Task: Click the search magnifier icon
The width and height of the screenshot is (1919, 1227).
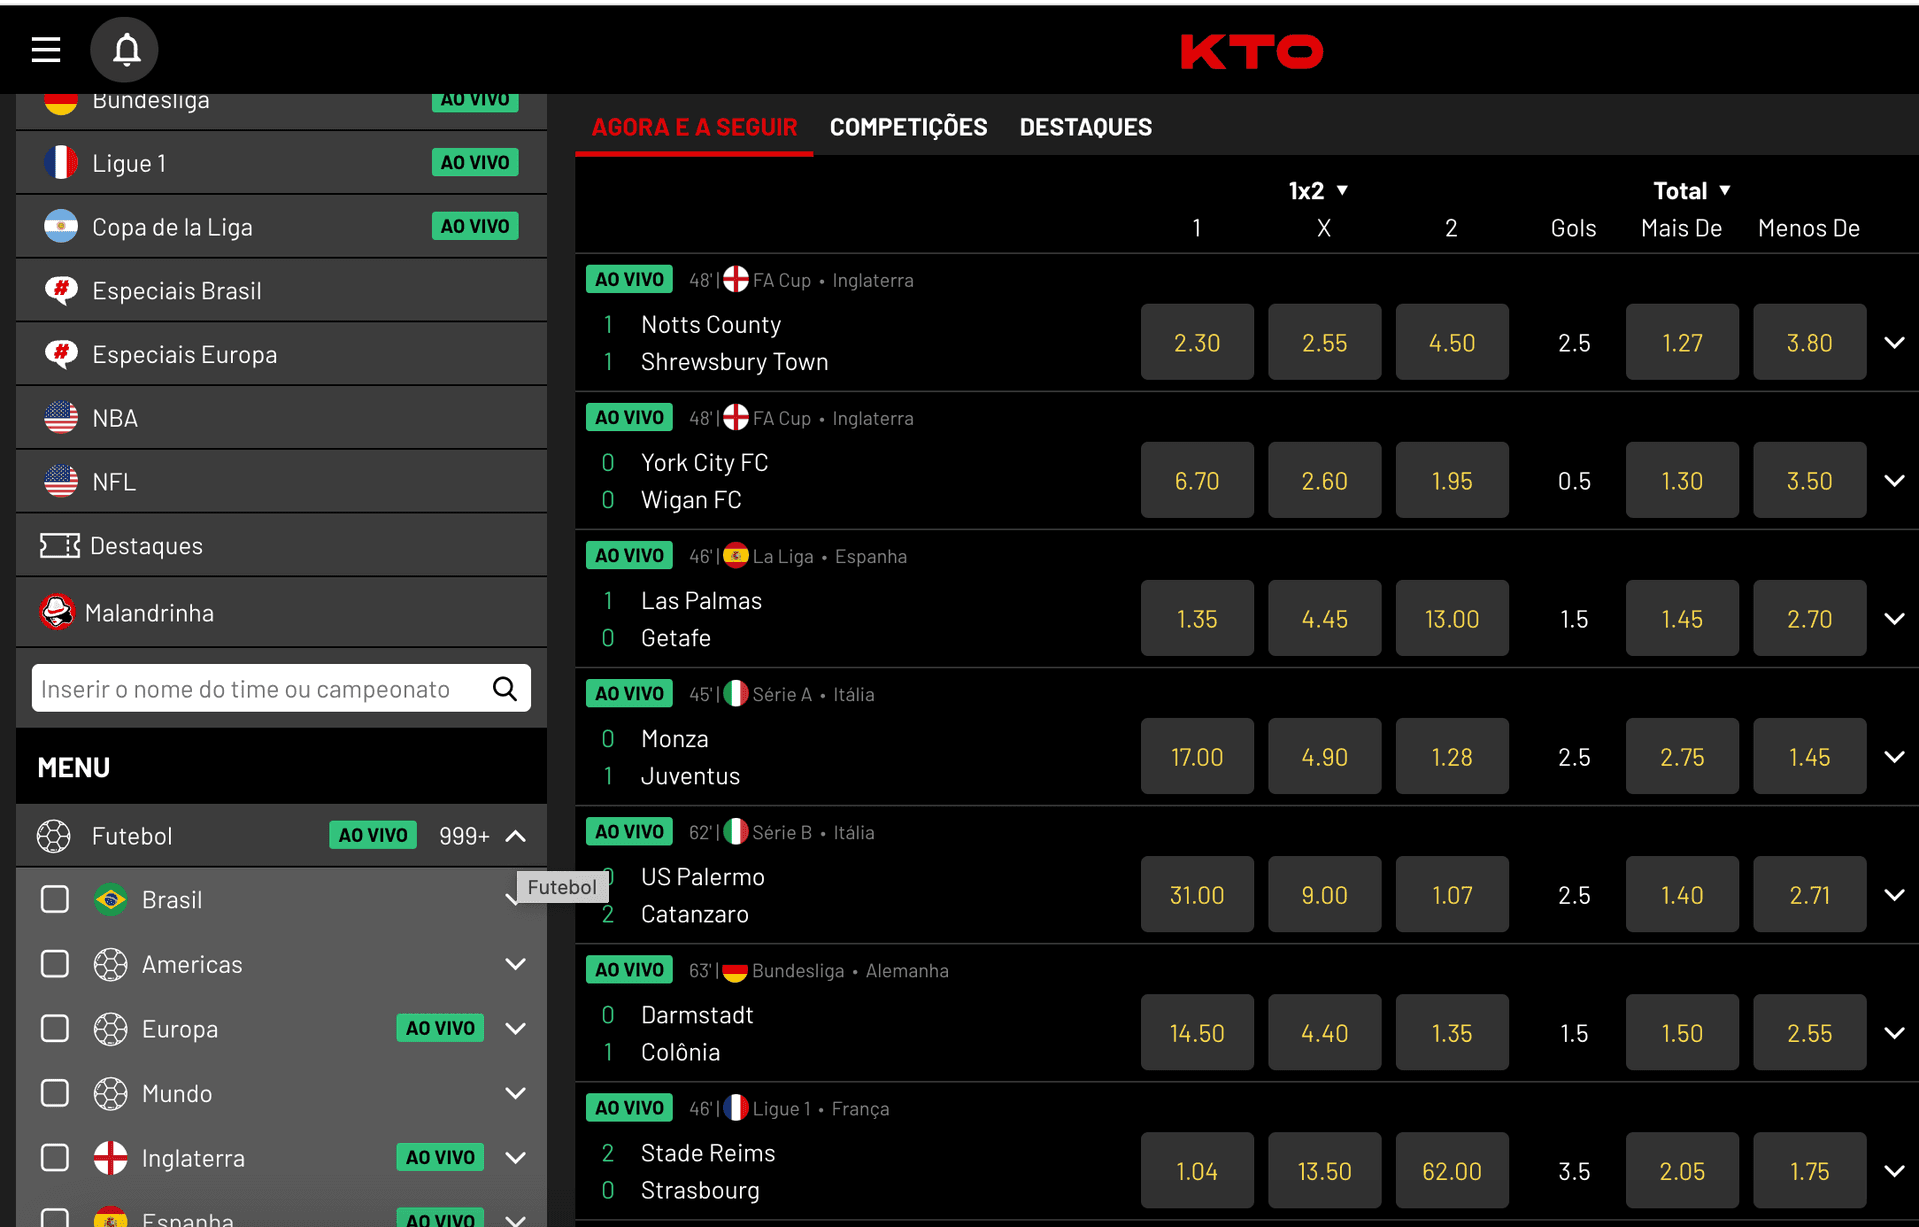Action: pyautogui.click(x=505, y=688)
